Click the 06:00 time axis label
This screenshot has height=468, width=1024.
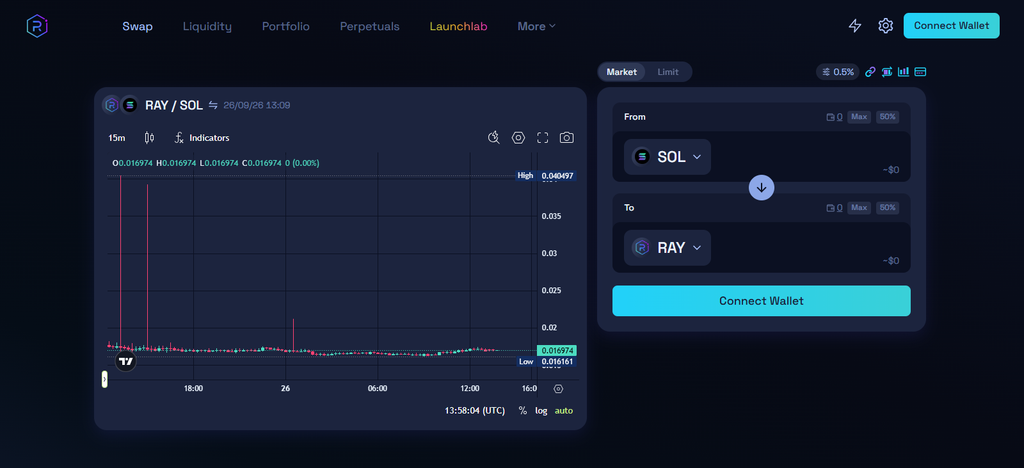377,388
